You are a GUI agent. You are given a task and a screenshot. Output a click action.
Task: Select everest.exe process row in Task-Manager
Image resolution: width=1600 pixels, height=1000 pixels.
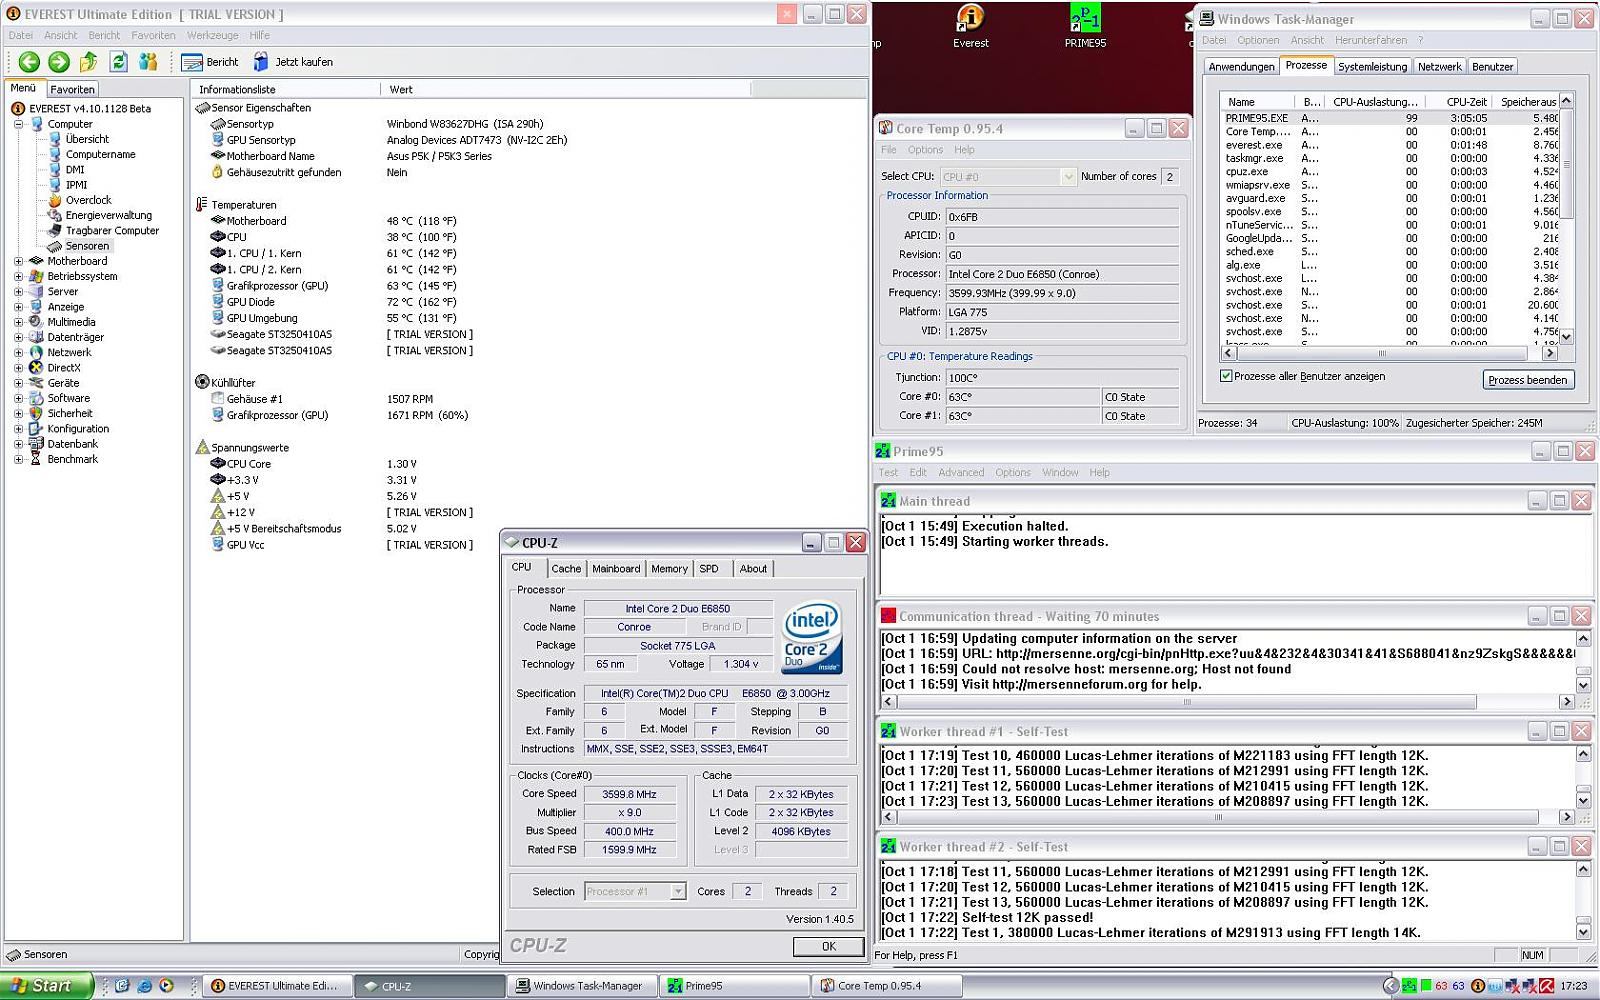(1391, 145)
